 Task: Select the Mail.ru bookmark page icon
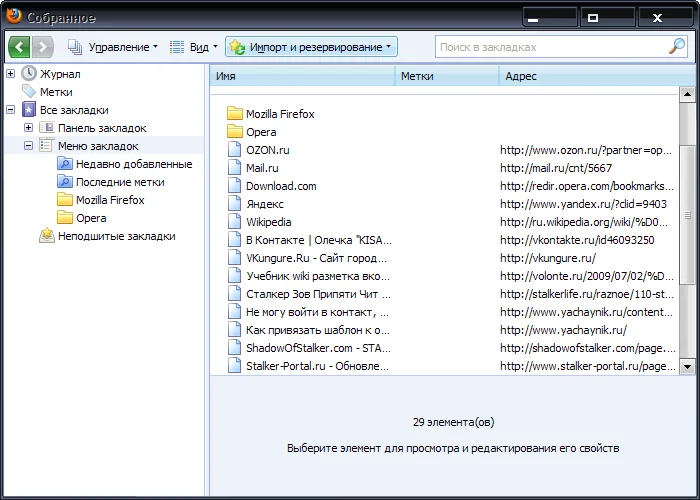[x=234, y=168]
